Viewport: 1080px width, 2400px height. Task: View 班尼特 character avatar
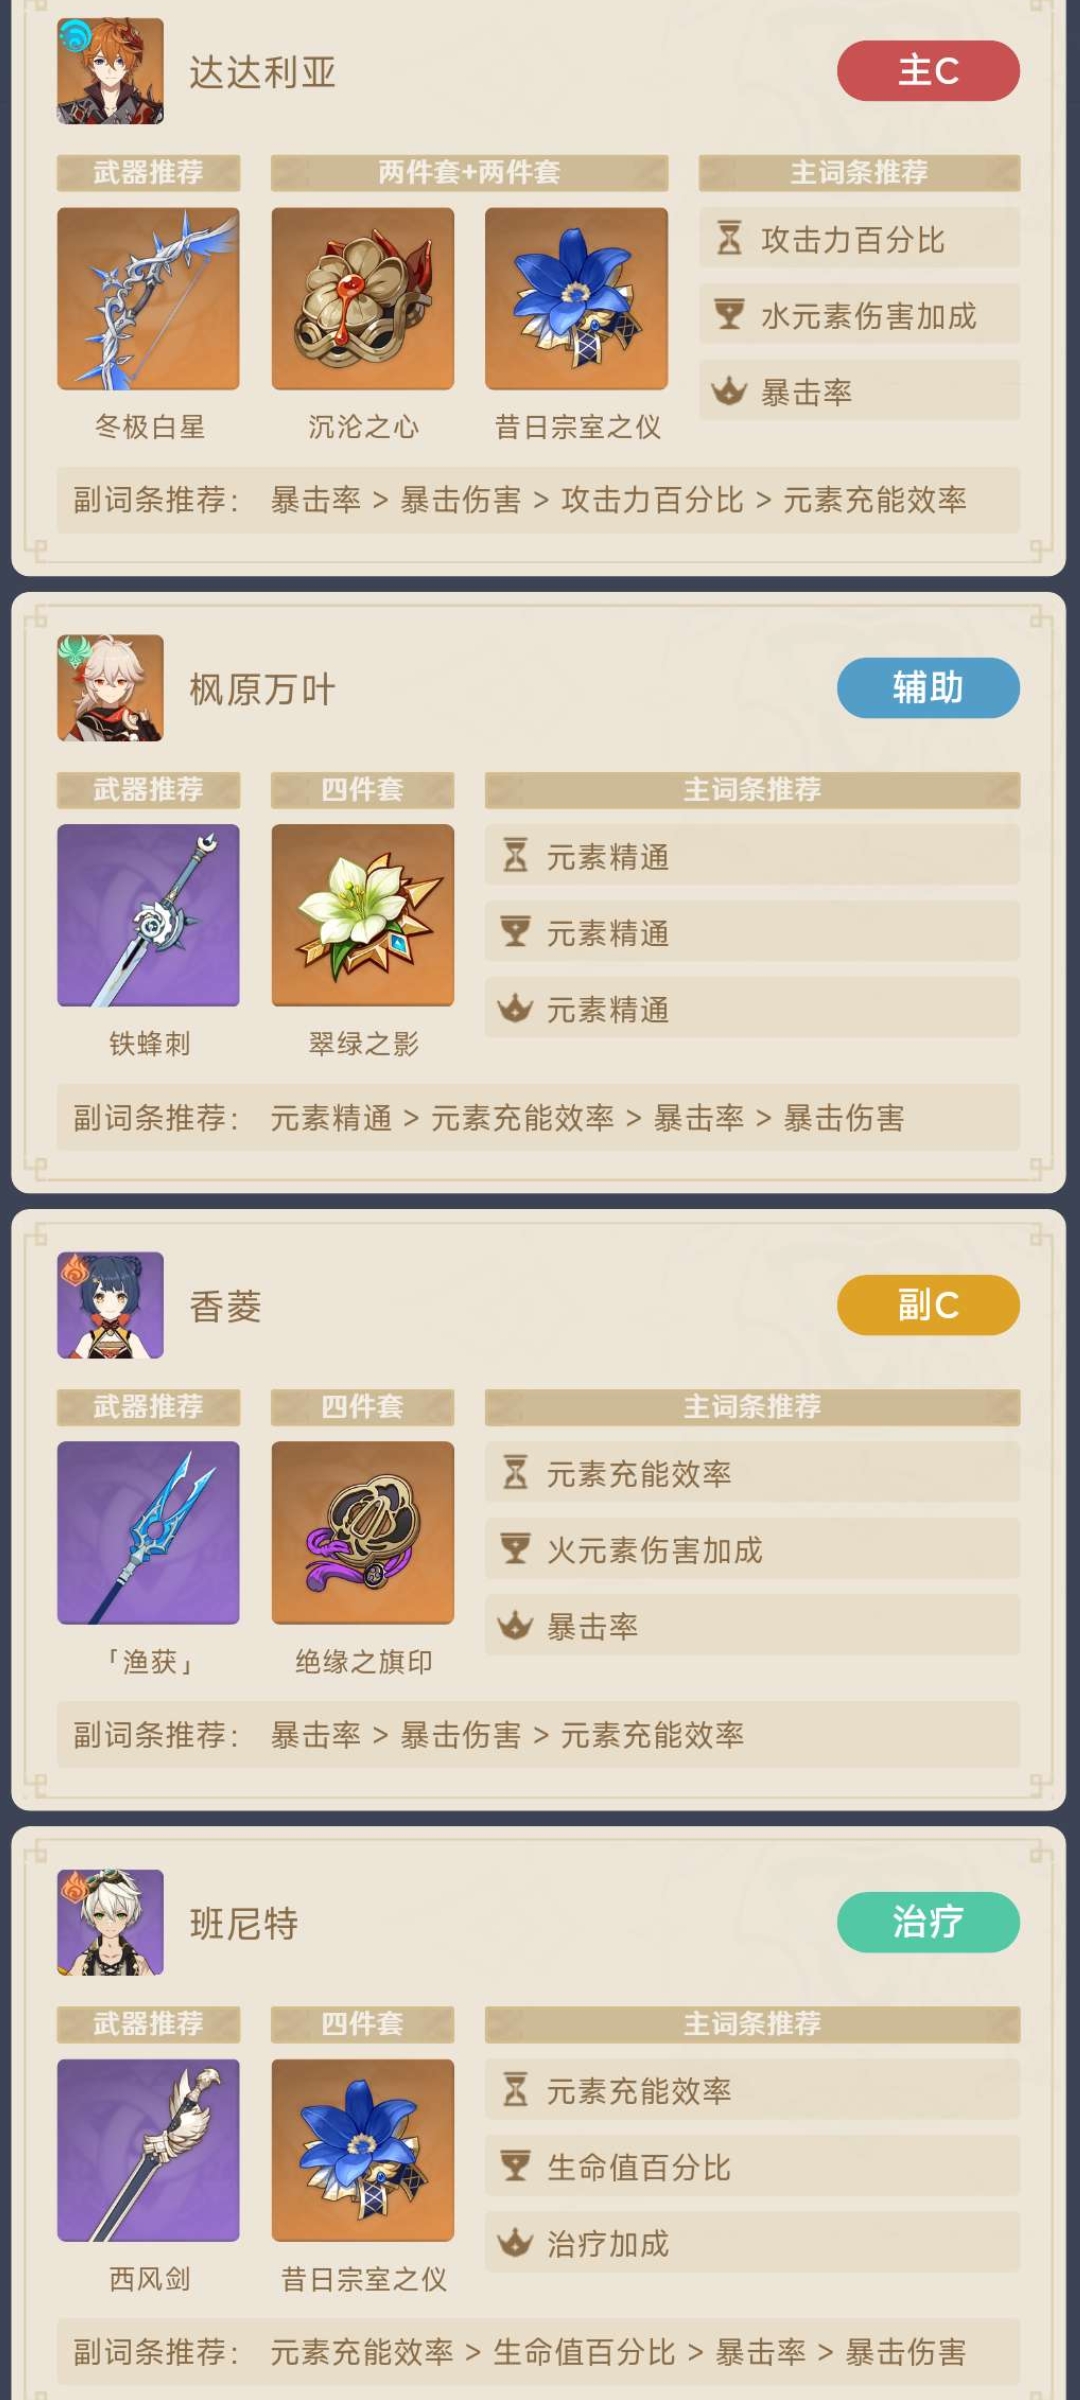[x=110, y=1922]
